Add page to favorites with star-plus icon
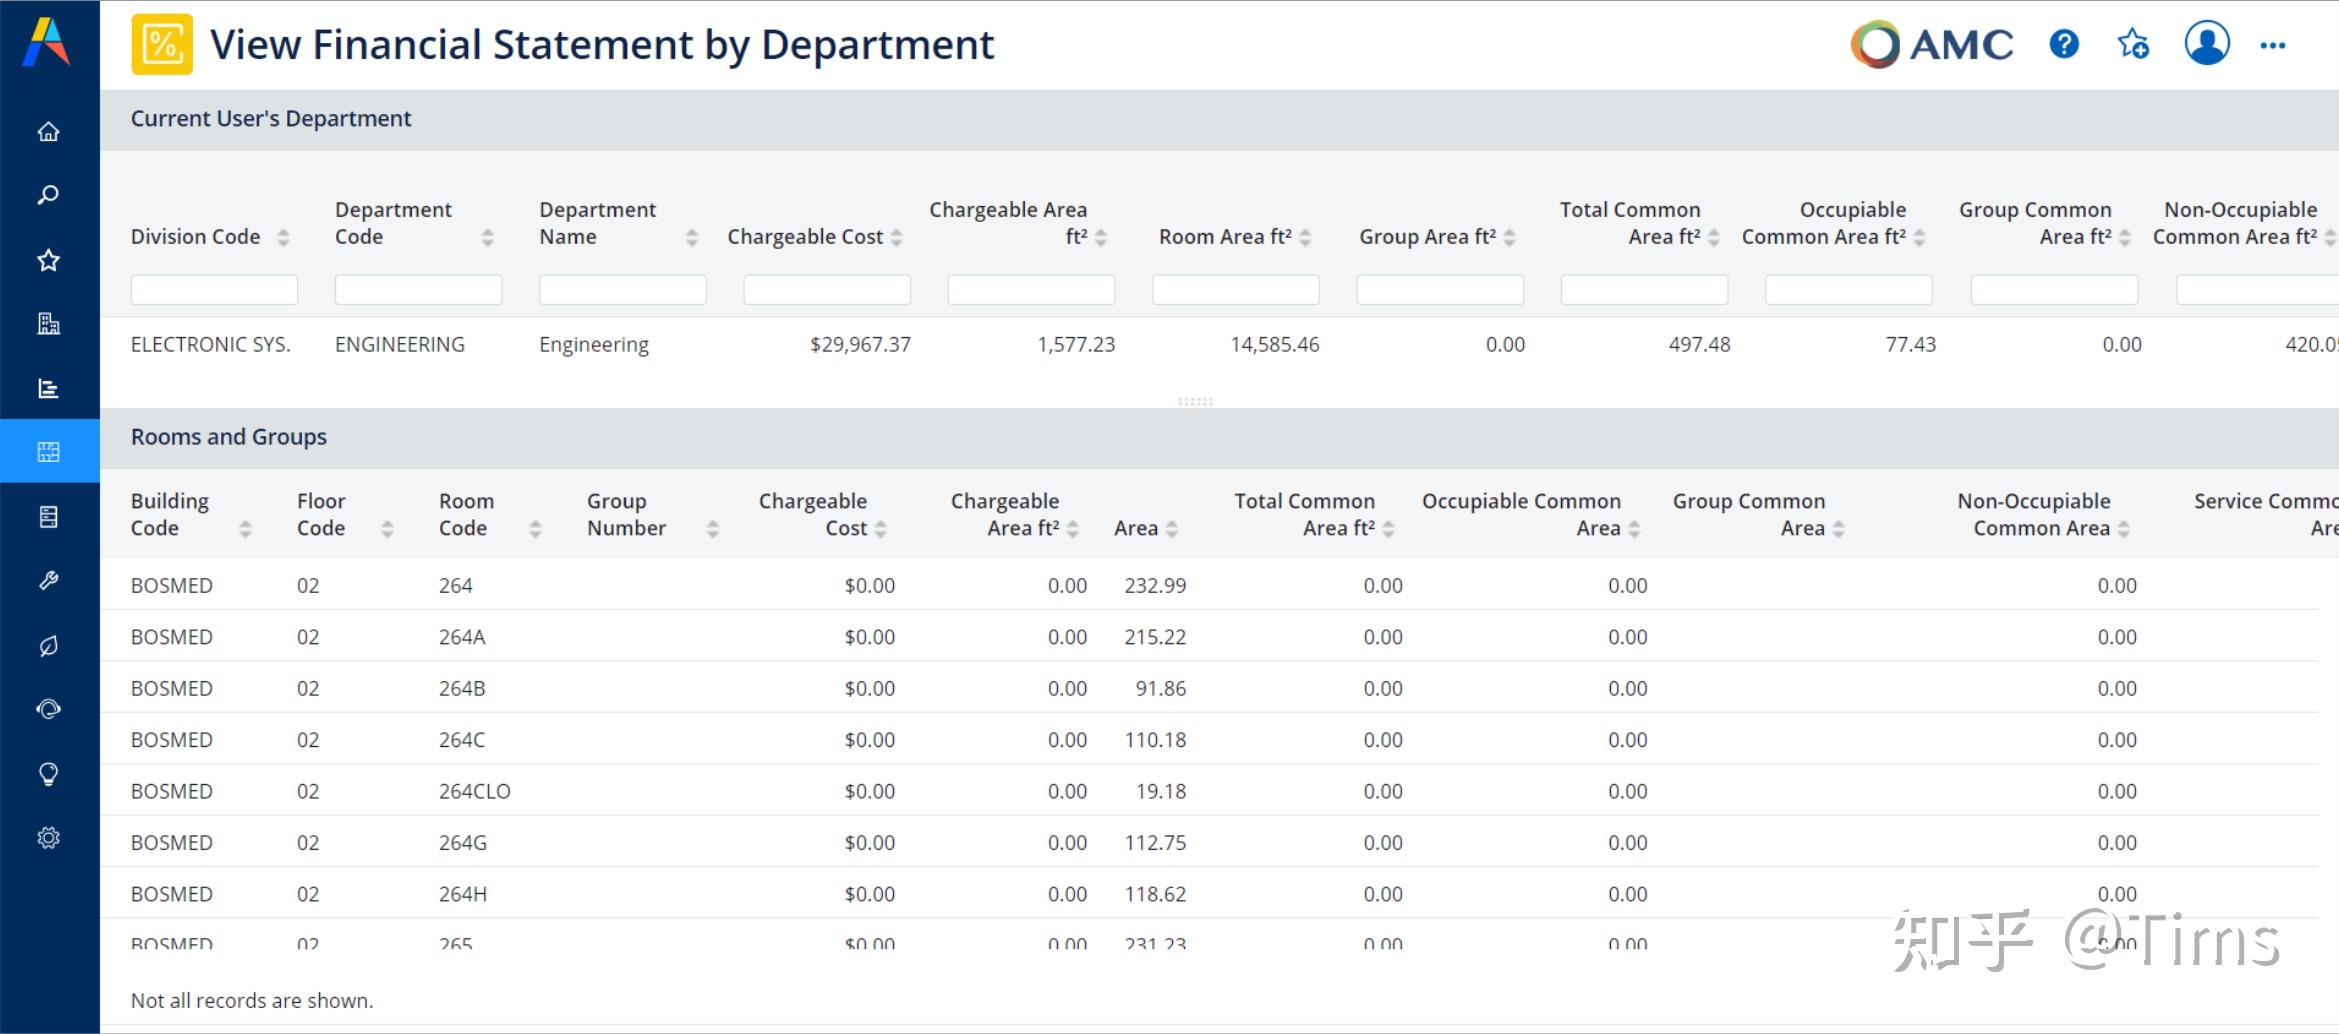This screenshot has width=2339, height=1034. click(x=2133, y=45)
